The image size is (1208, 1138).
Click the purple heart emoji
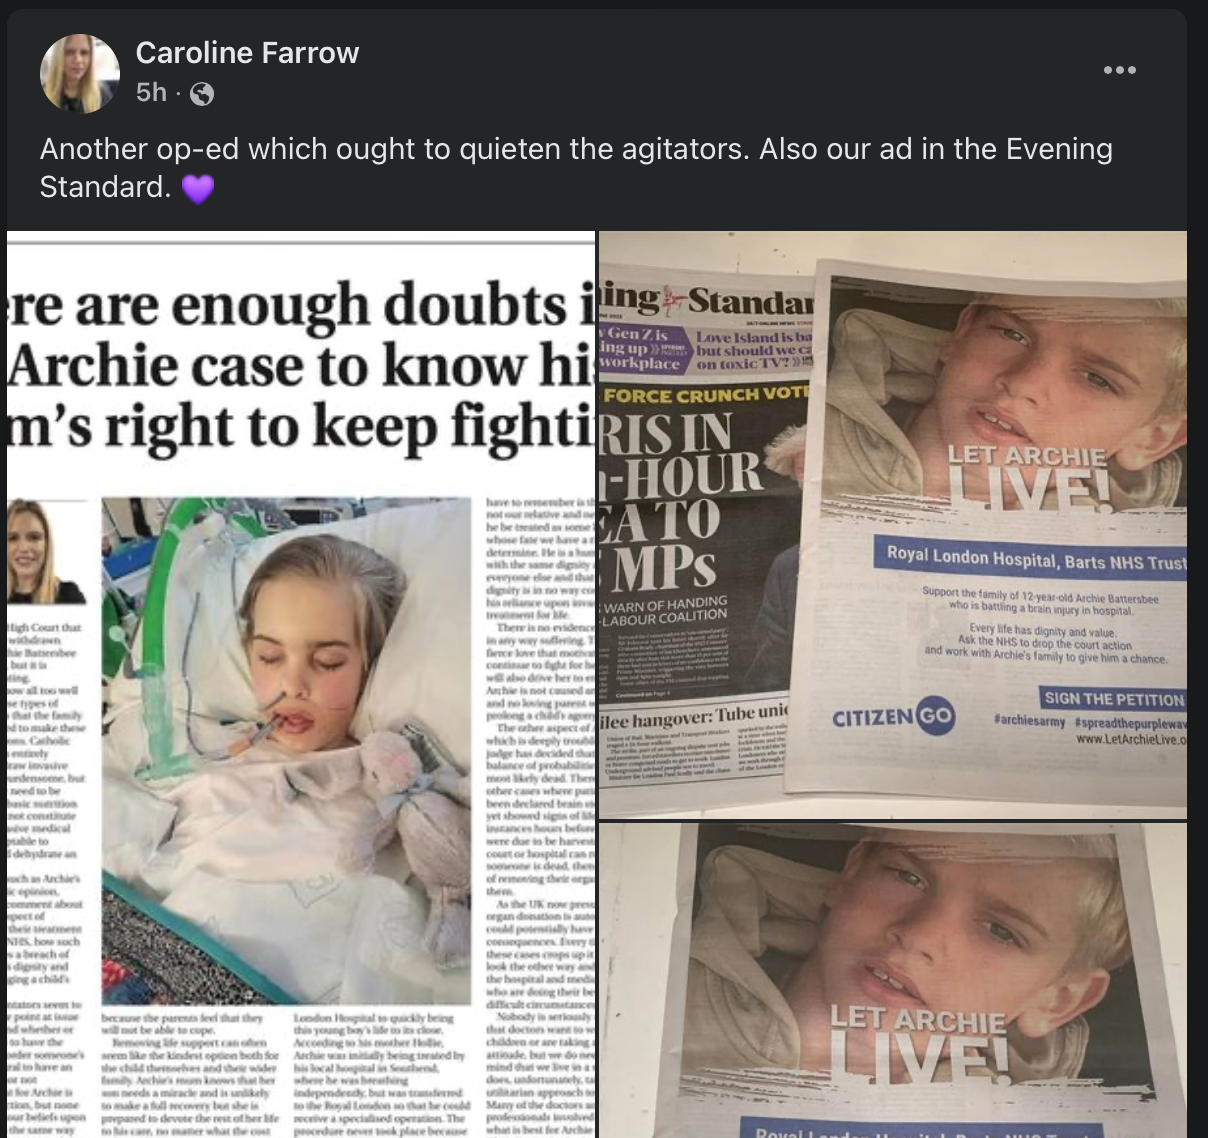click(x=198, y=188)
